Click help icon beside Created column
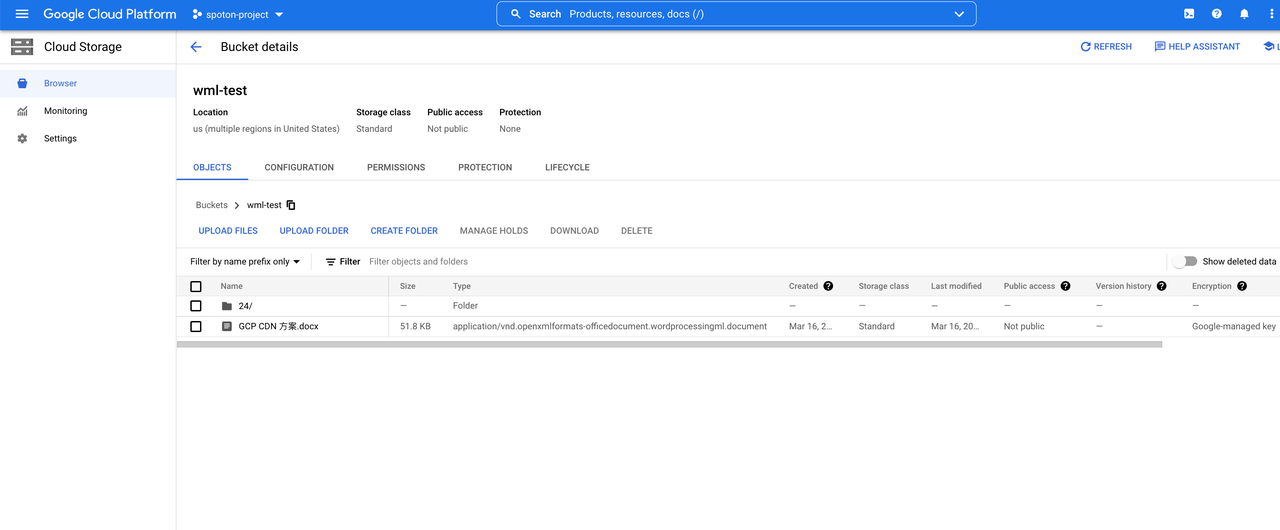 [x=828, y=286]
